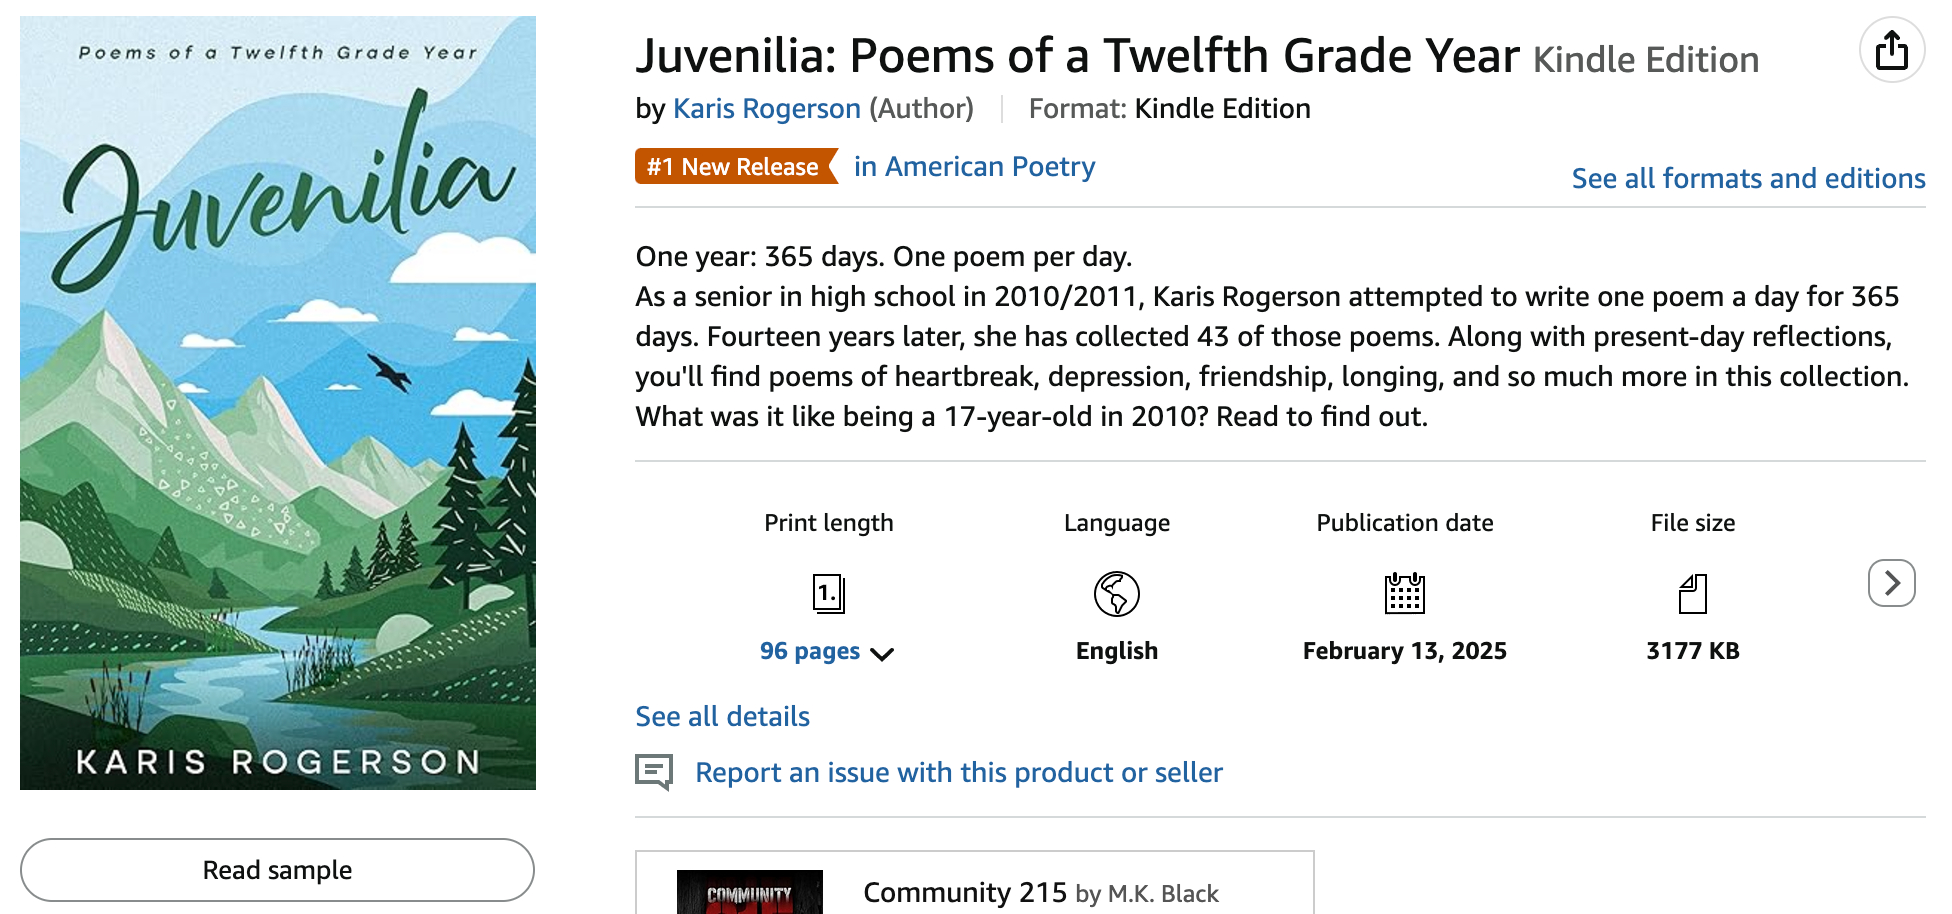Expand the 96 pages dropdown chevron
Screen dimensions: 1952x914
click(x=882, y=654)
